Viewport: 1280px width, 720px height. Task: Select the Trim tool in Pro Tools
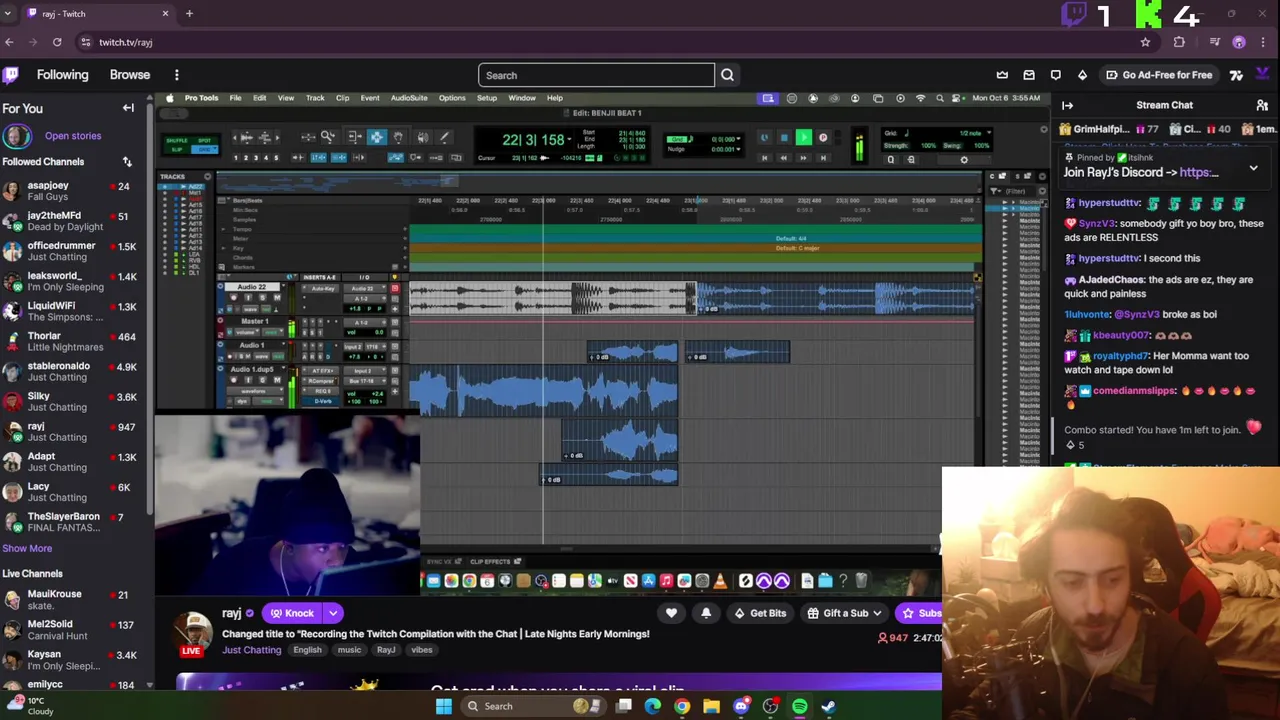(x=354, y=137)
